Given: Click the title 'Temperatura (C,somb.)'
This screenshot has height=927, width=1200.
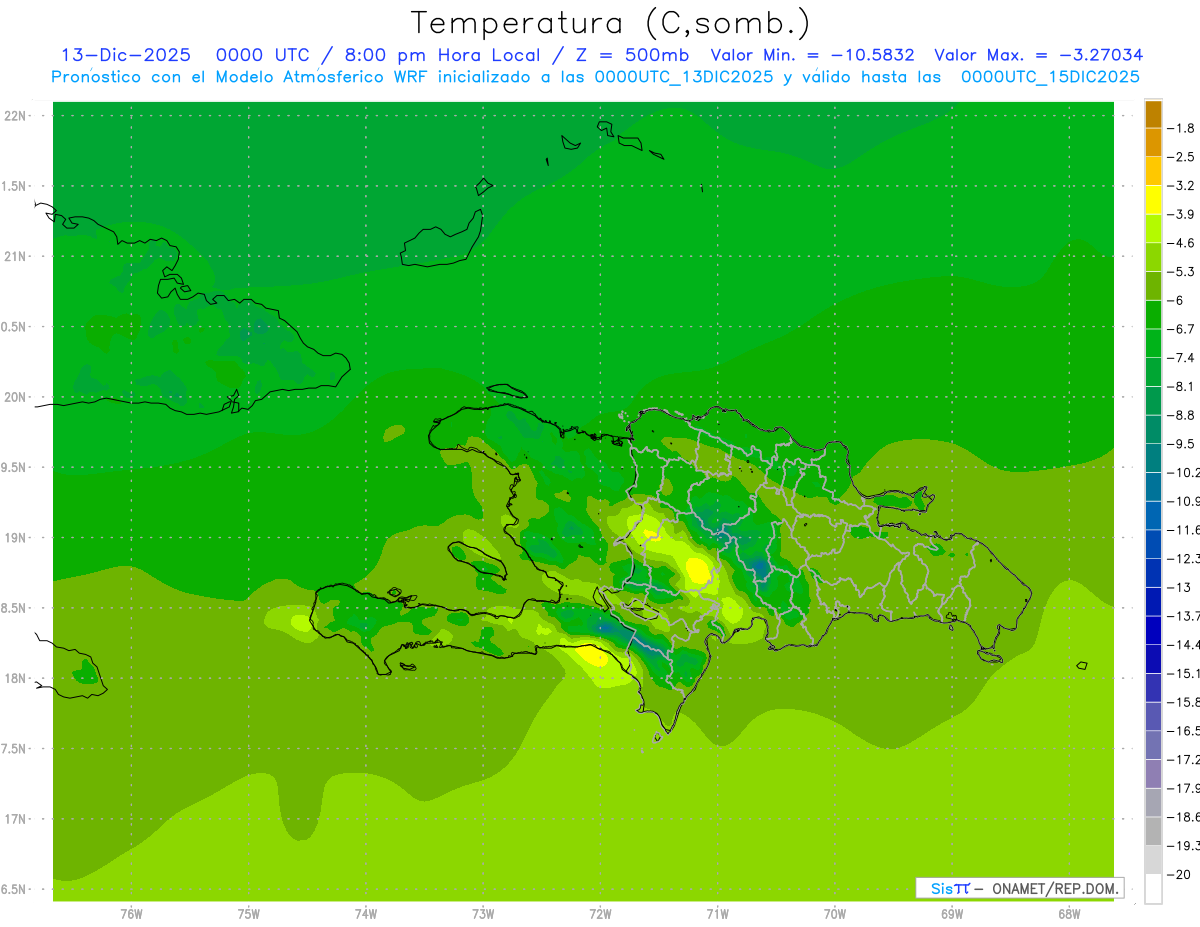Looking at the screenshot, I should 610,23.
